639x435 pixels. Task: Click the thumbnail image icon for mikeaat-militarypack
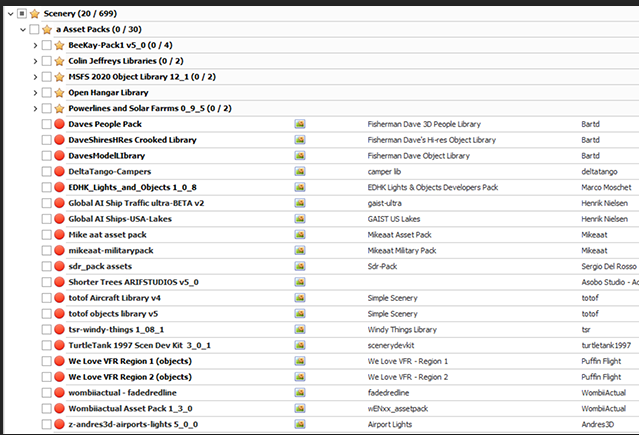[x=300, y=251]
